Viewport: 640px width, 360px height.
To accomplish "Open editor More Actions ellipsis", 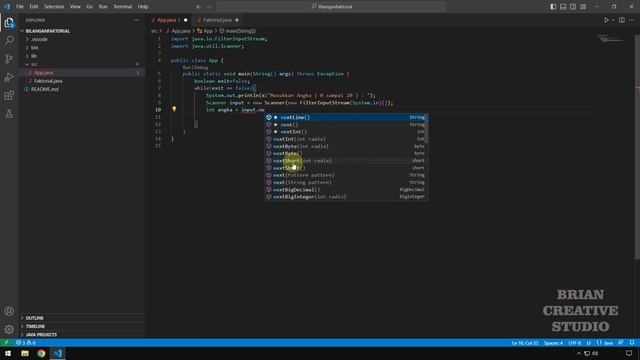I will tap(631, 20).
